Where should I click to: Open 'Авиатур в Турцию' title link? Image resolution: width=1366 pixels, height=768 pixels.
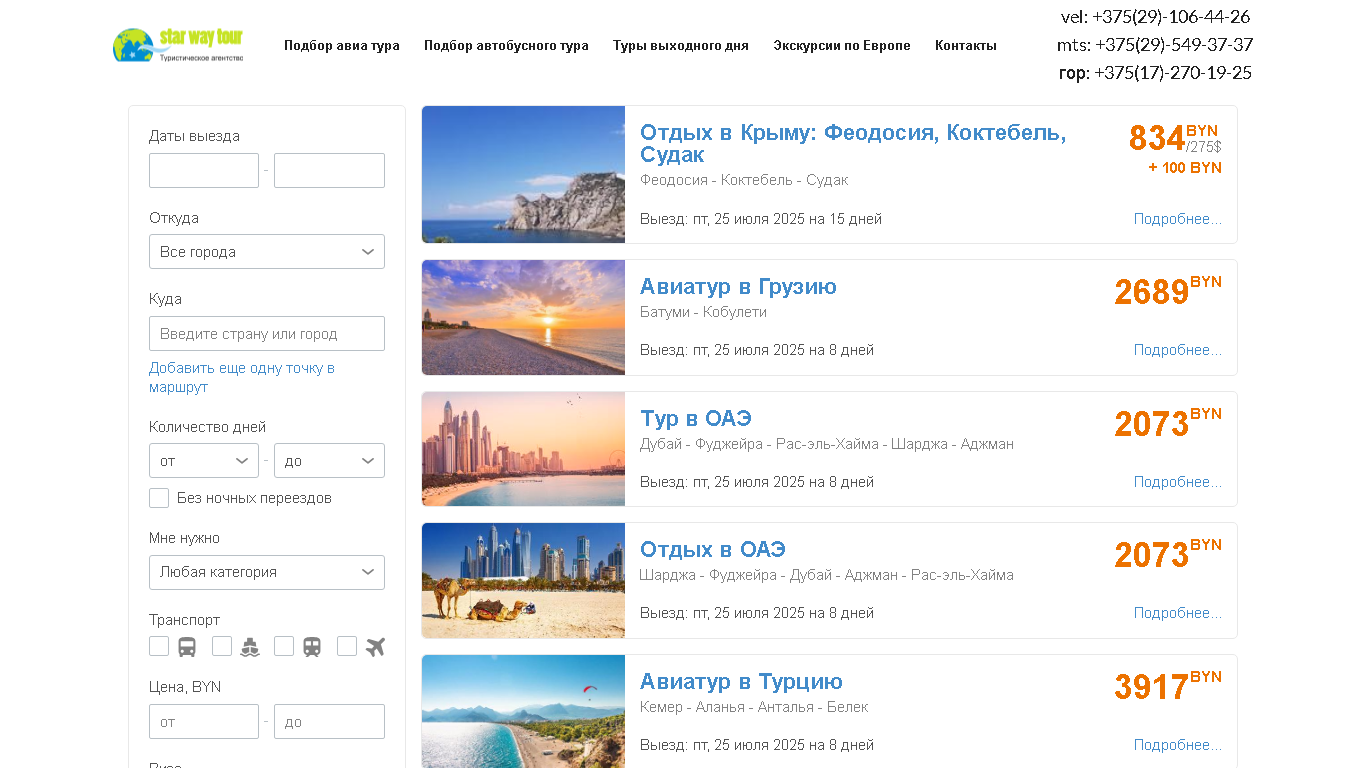coord(741,682)
